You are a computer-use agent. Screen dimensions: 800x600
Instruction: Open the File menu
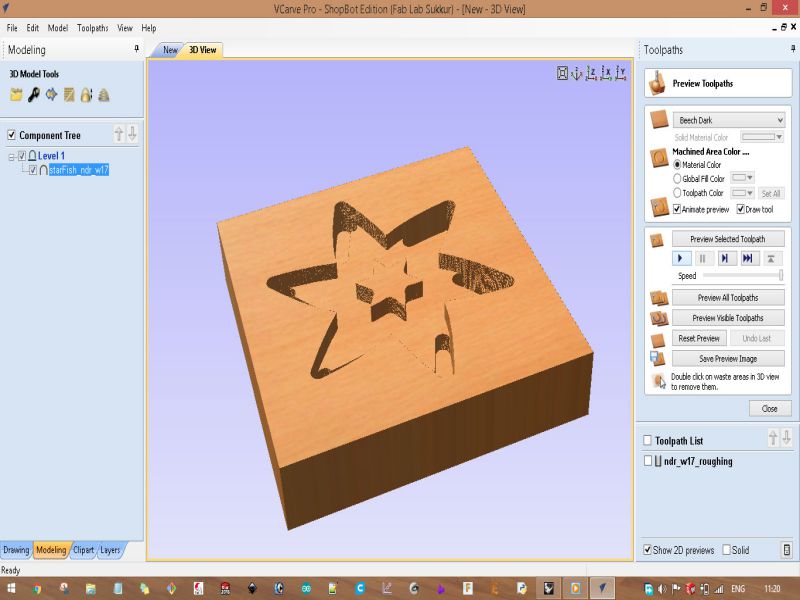(x=12, y=28)
